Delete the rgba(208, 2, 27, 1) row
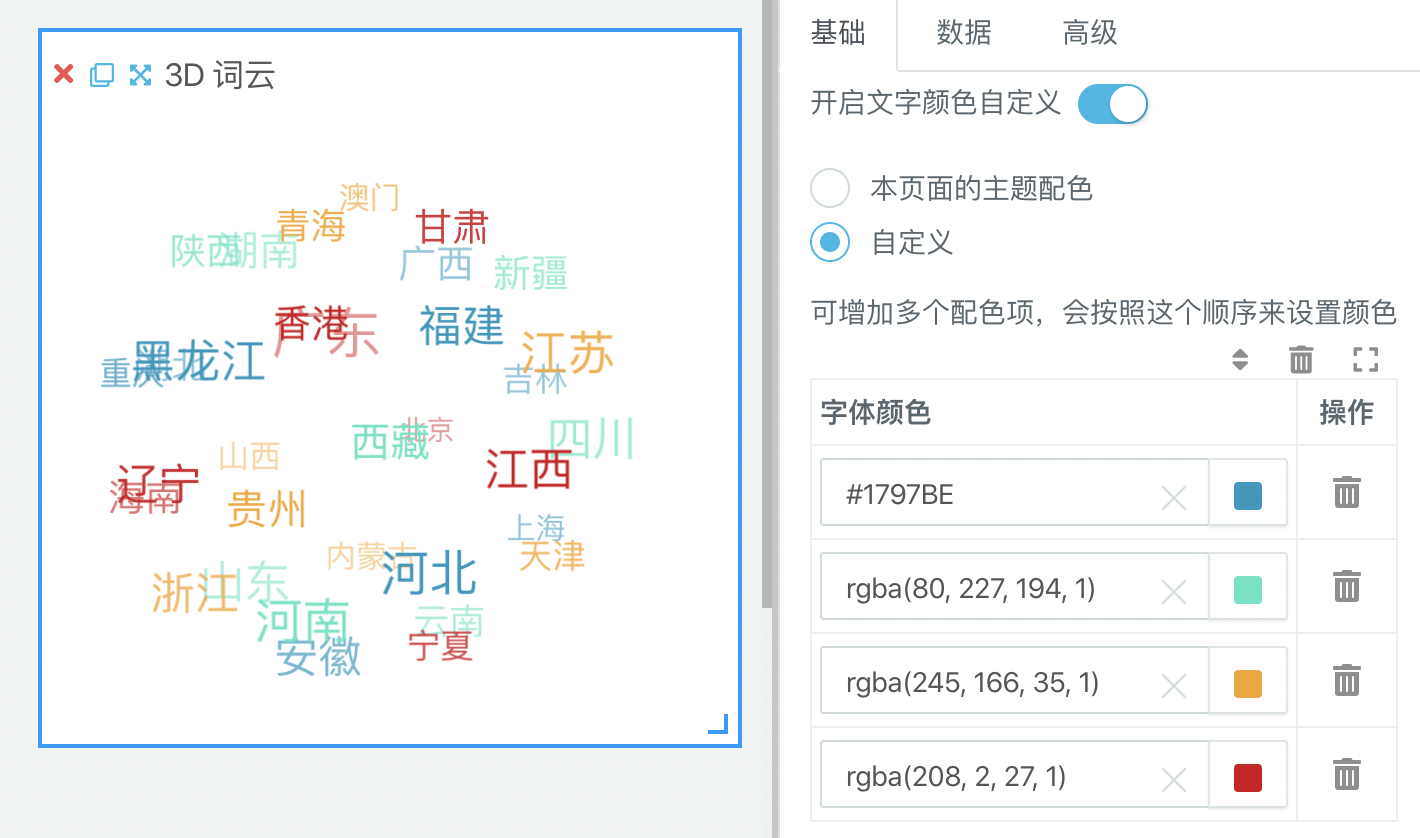This screenshot has height=838, width=1420. [1347, 774]
